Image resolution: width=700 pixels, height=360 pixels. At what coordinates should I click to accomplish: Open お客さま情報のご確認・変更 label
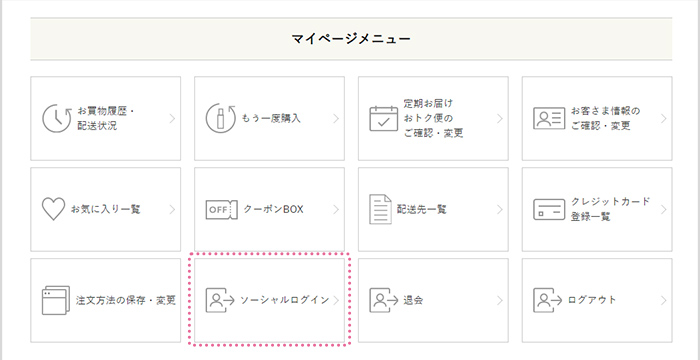pyautogui.click(x=605, y=118)
